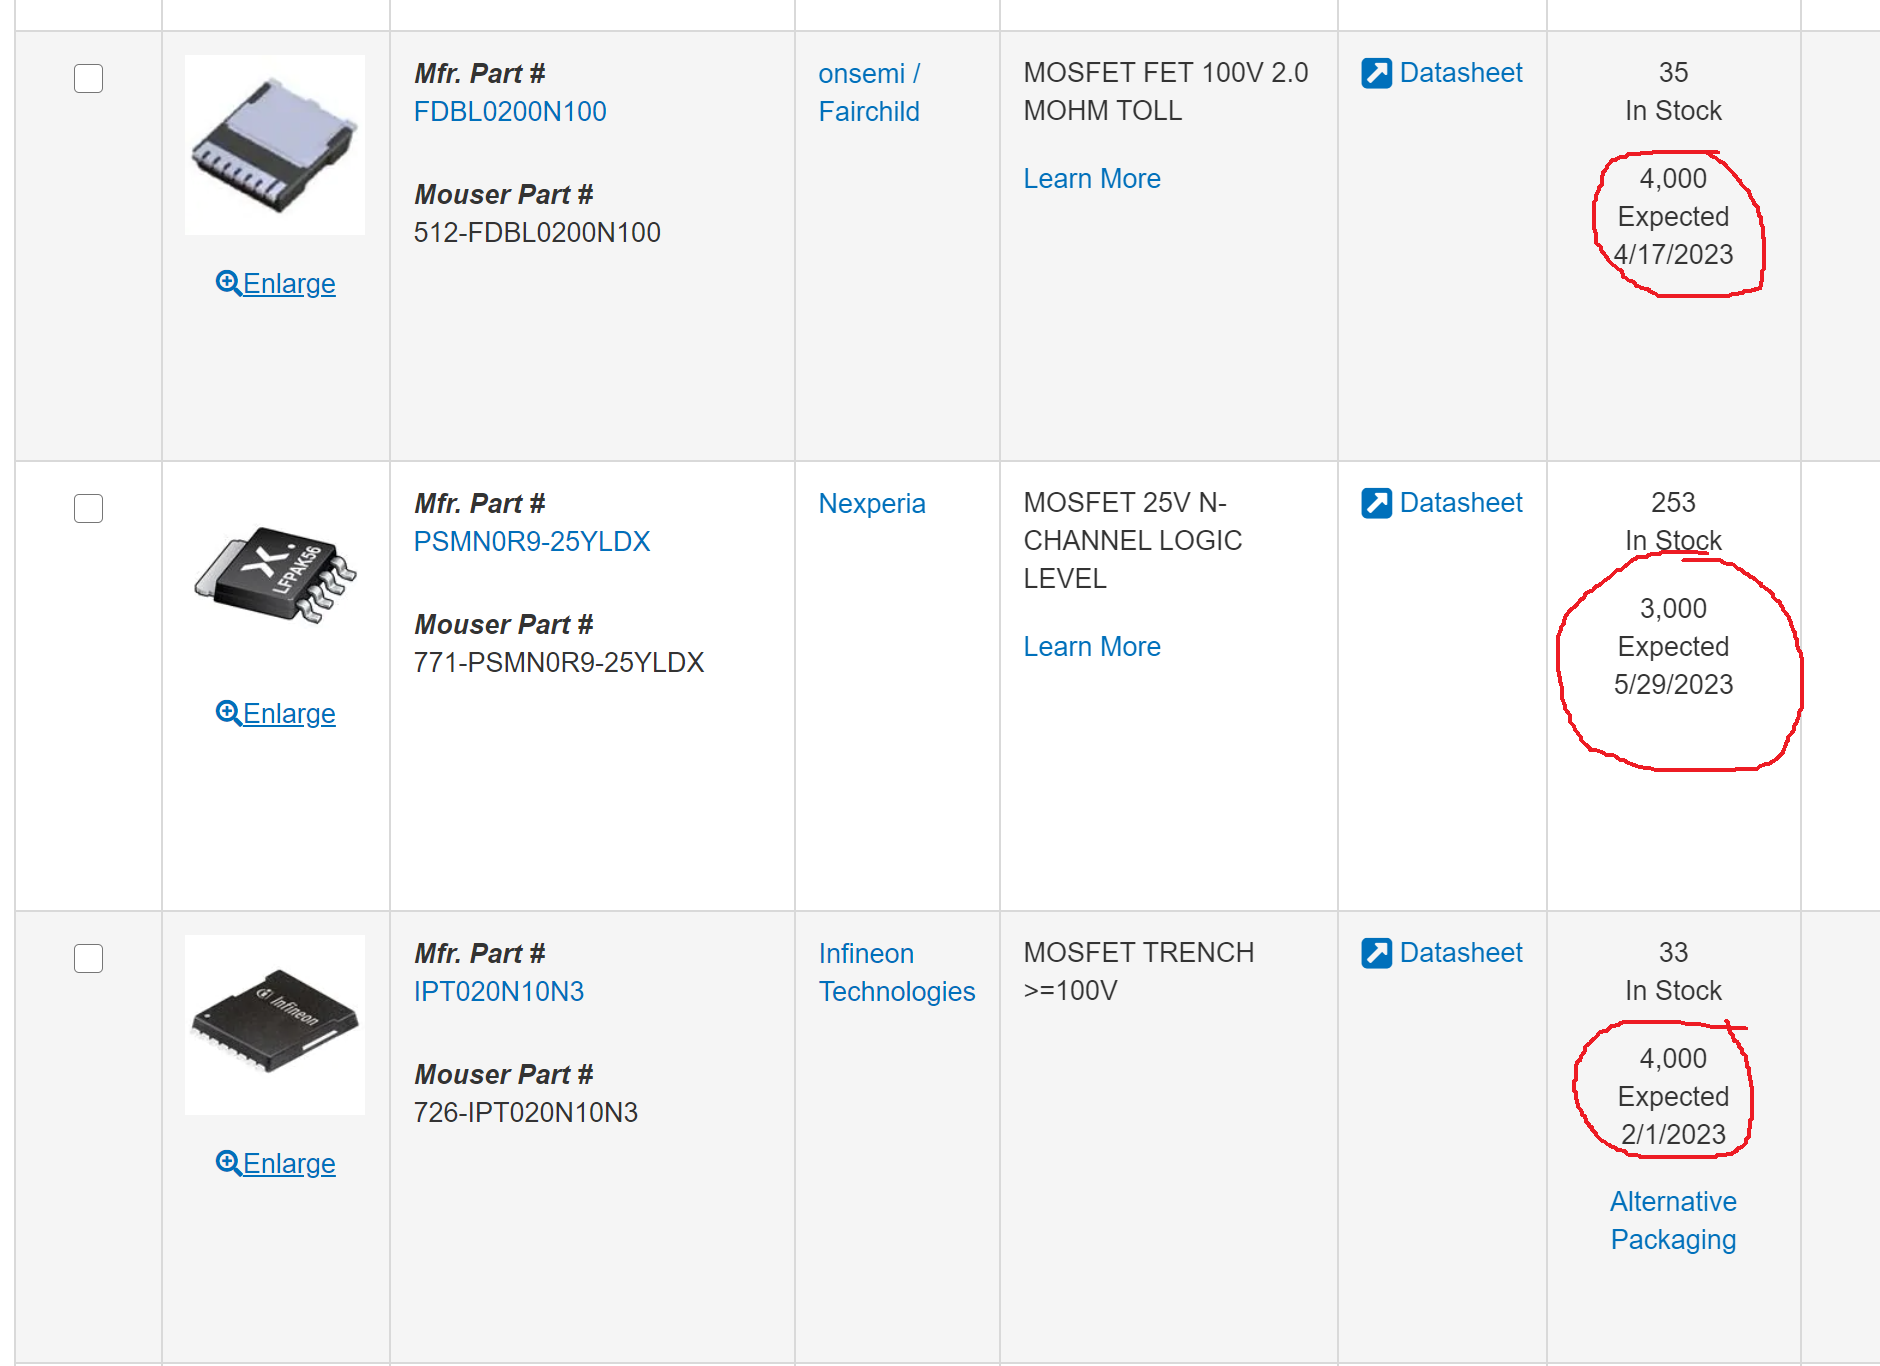Viewport: 1880px width, 1366px height.
Task: Open the IPT020N10N3 part number link
Action: [x=498, y=992]
